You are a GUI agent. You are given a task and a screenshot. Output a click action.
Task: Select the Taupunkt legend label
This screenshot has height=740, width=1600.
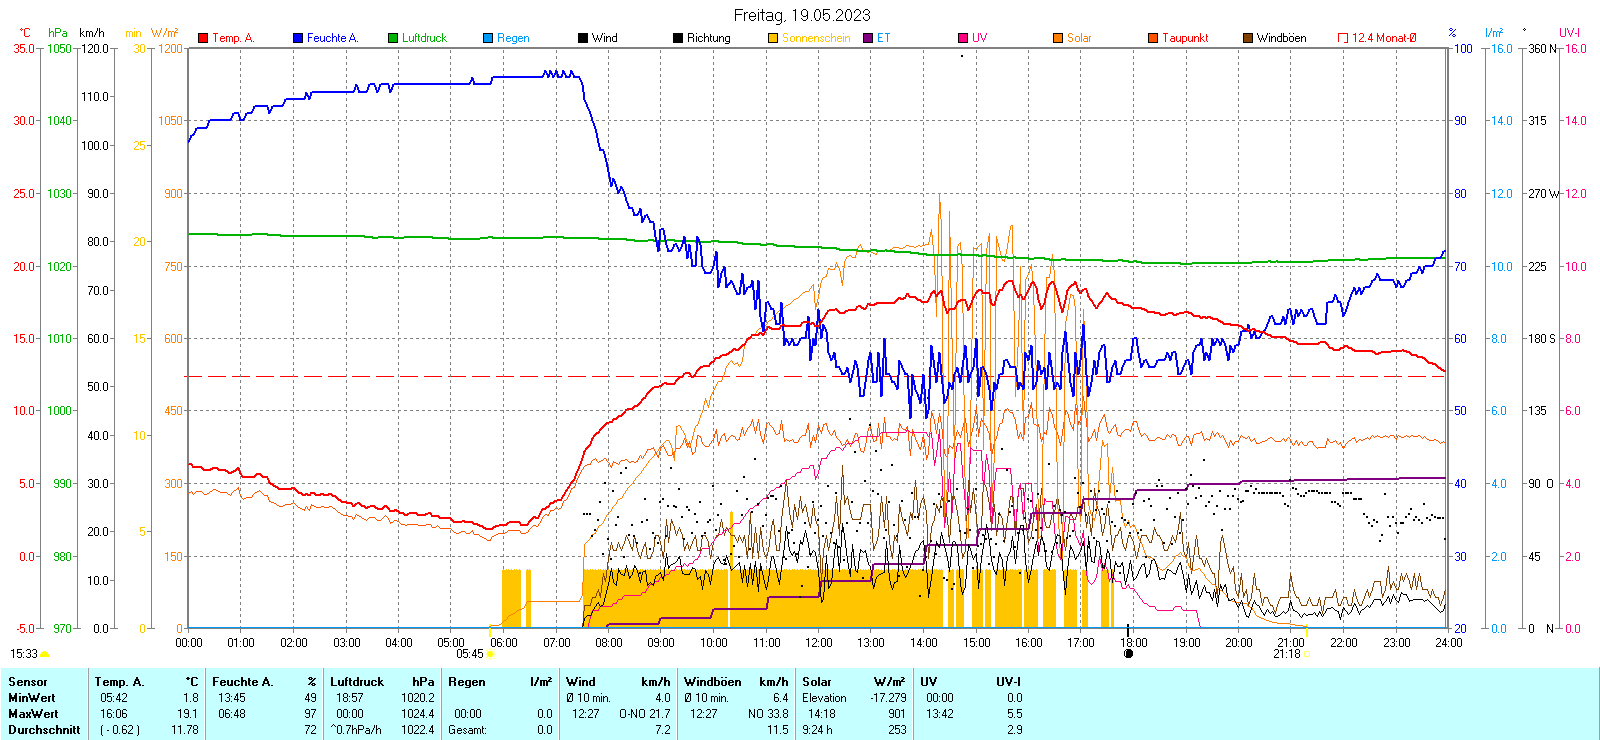click(1185, 38)
